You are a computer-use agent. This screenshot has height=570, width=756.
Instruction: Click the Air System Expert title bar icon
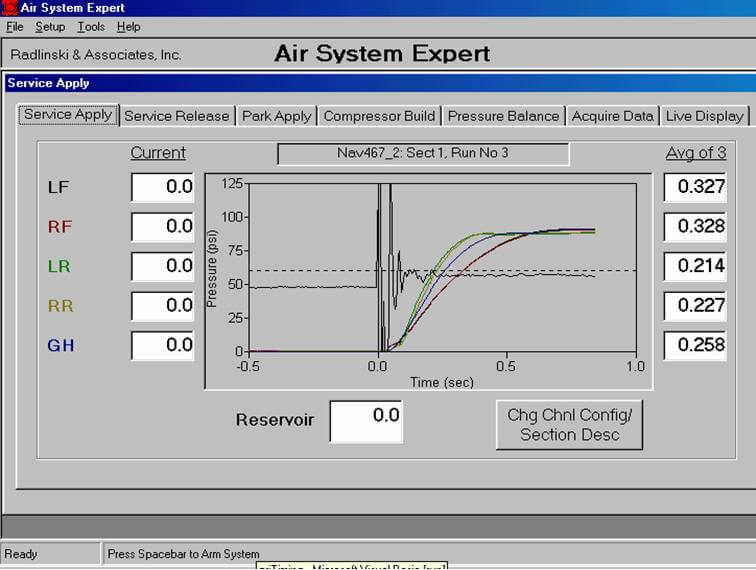(x=9, y=7)
